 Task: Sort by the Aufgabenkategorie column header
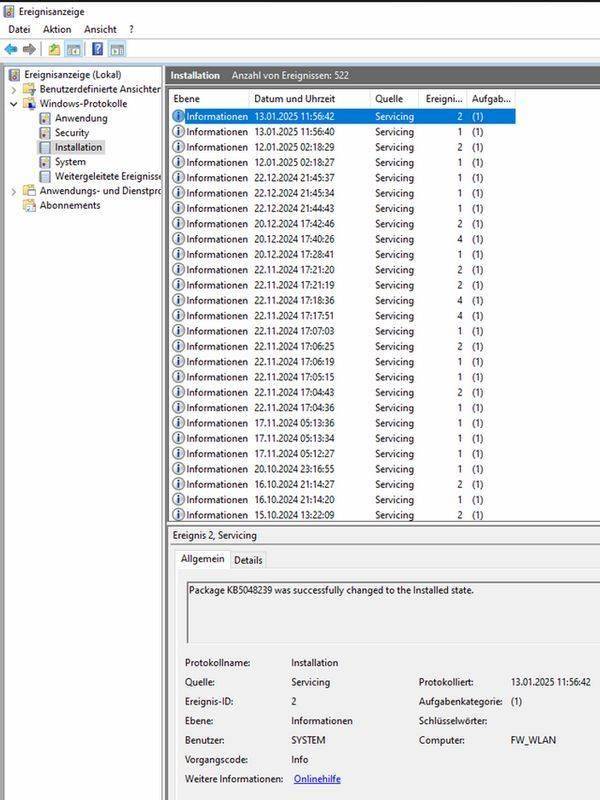491,98
